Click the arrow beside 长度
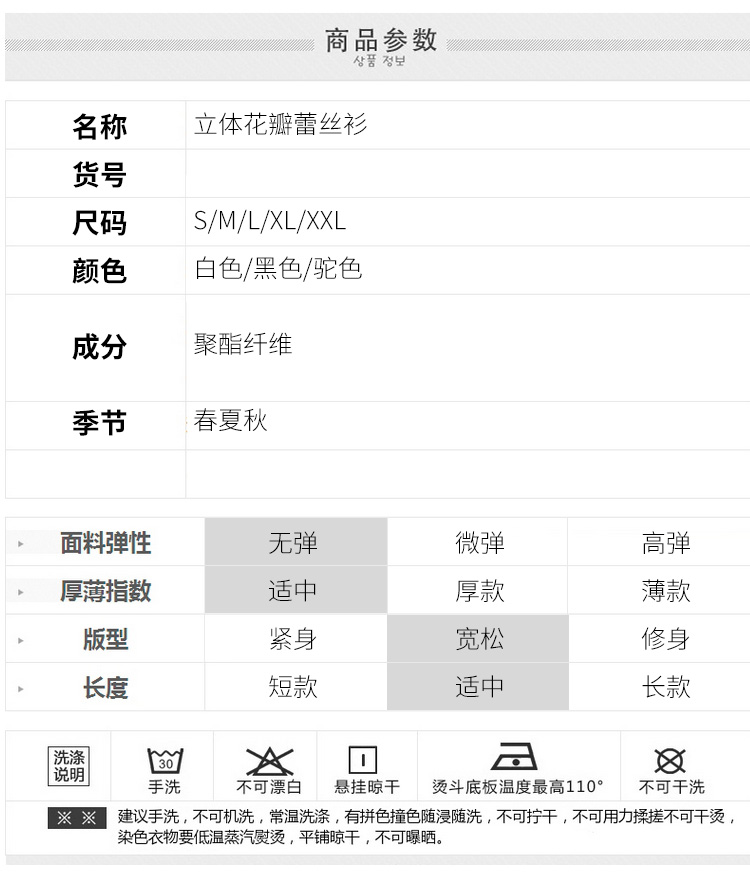 pos(21,688)
